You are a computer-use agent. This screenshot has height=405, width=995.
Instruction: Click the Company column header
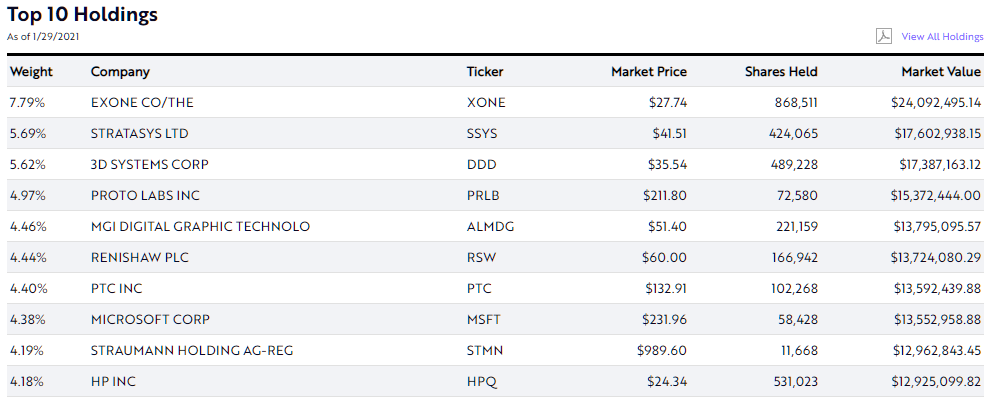120,71
